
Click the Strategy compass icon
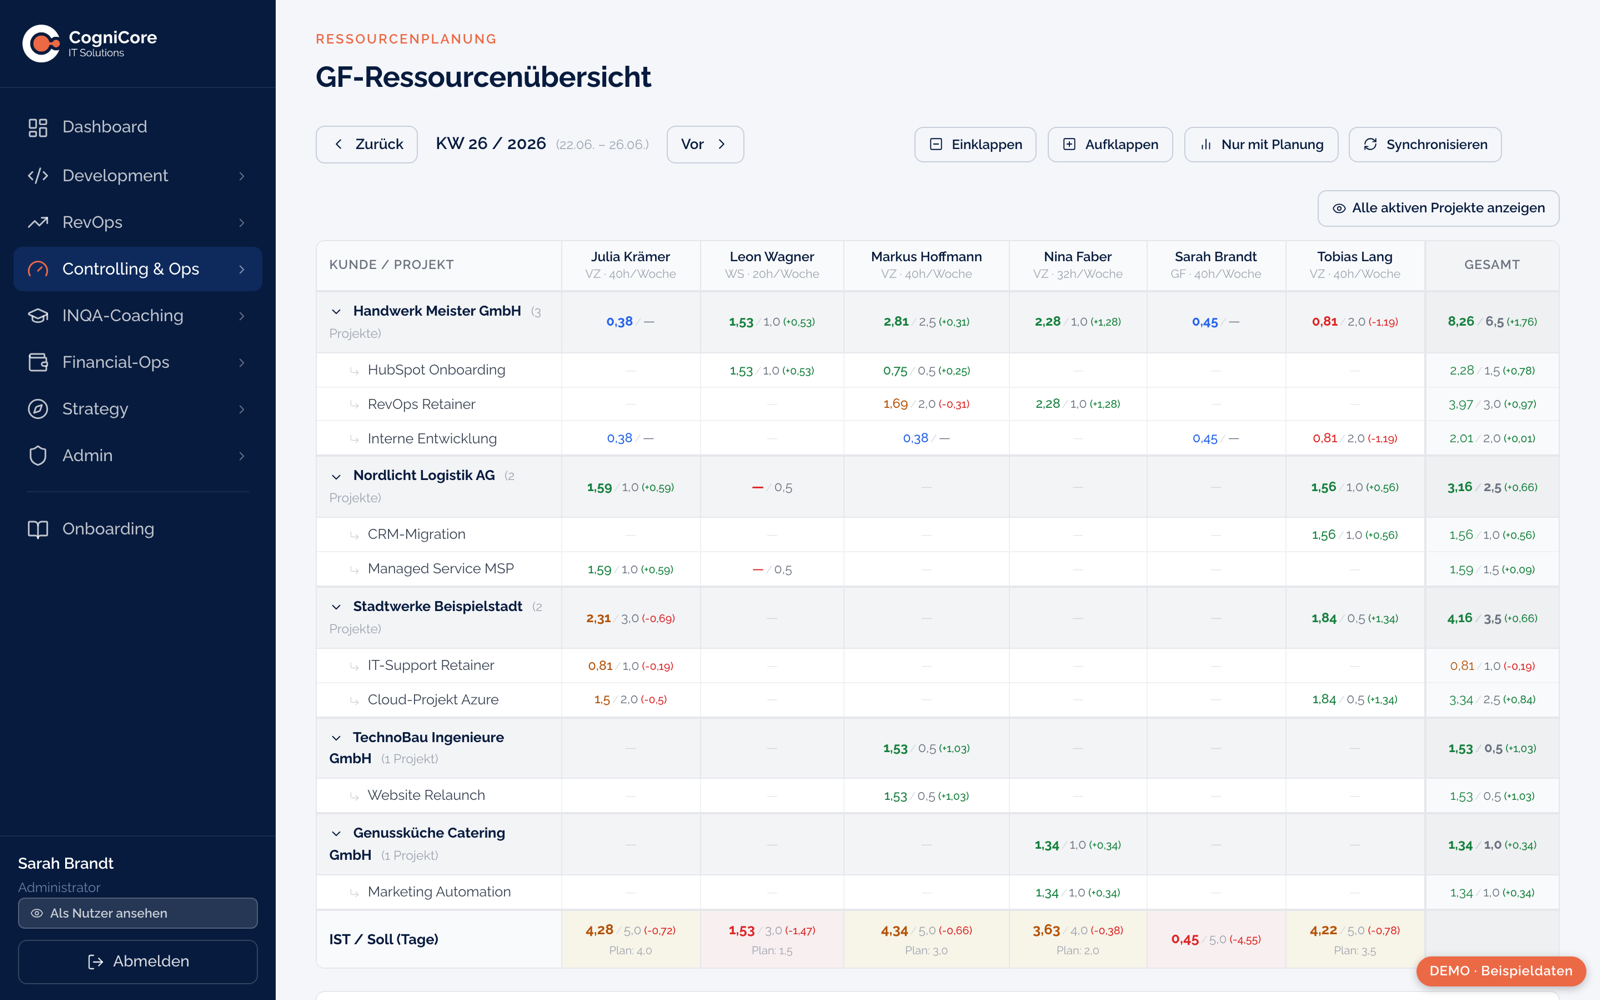click(x=38, y=409)
